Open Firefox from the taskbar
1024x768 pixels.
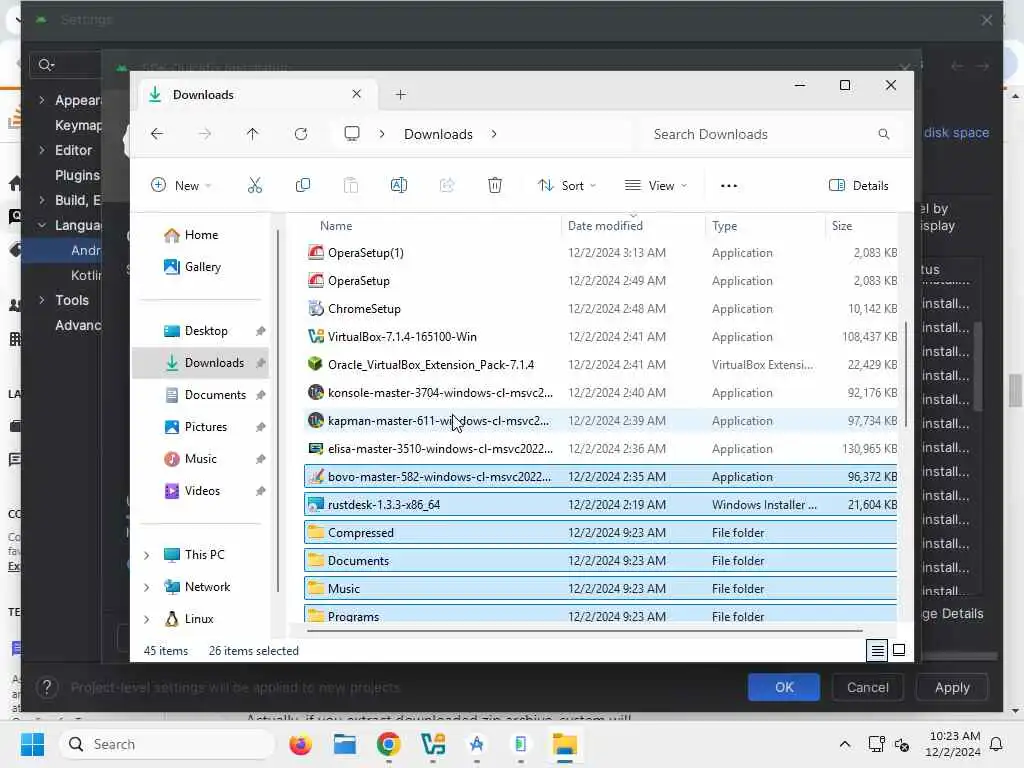coord(300,744)
